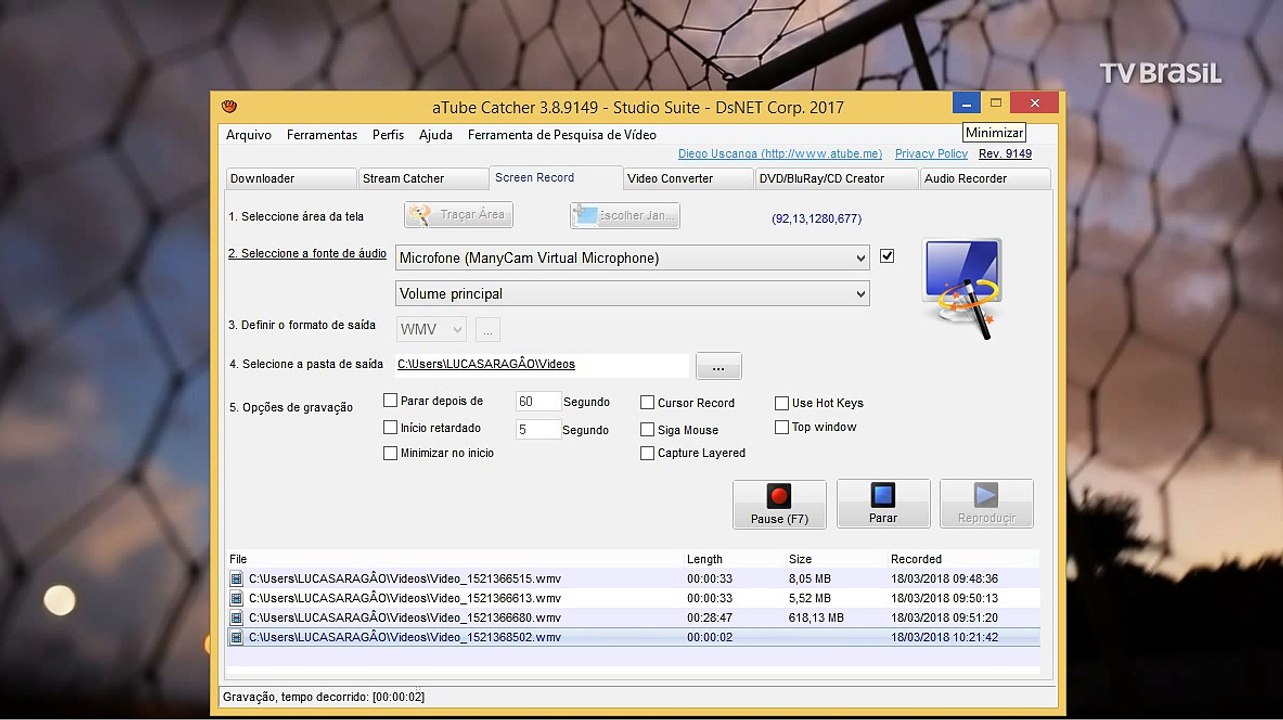Click the Seleccione a fonte de áudio label
This screenshot has height=720, width=1283.
click(x=307, y=254)
